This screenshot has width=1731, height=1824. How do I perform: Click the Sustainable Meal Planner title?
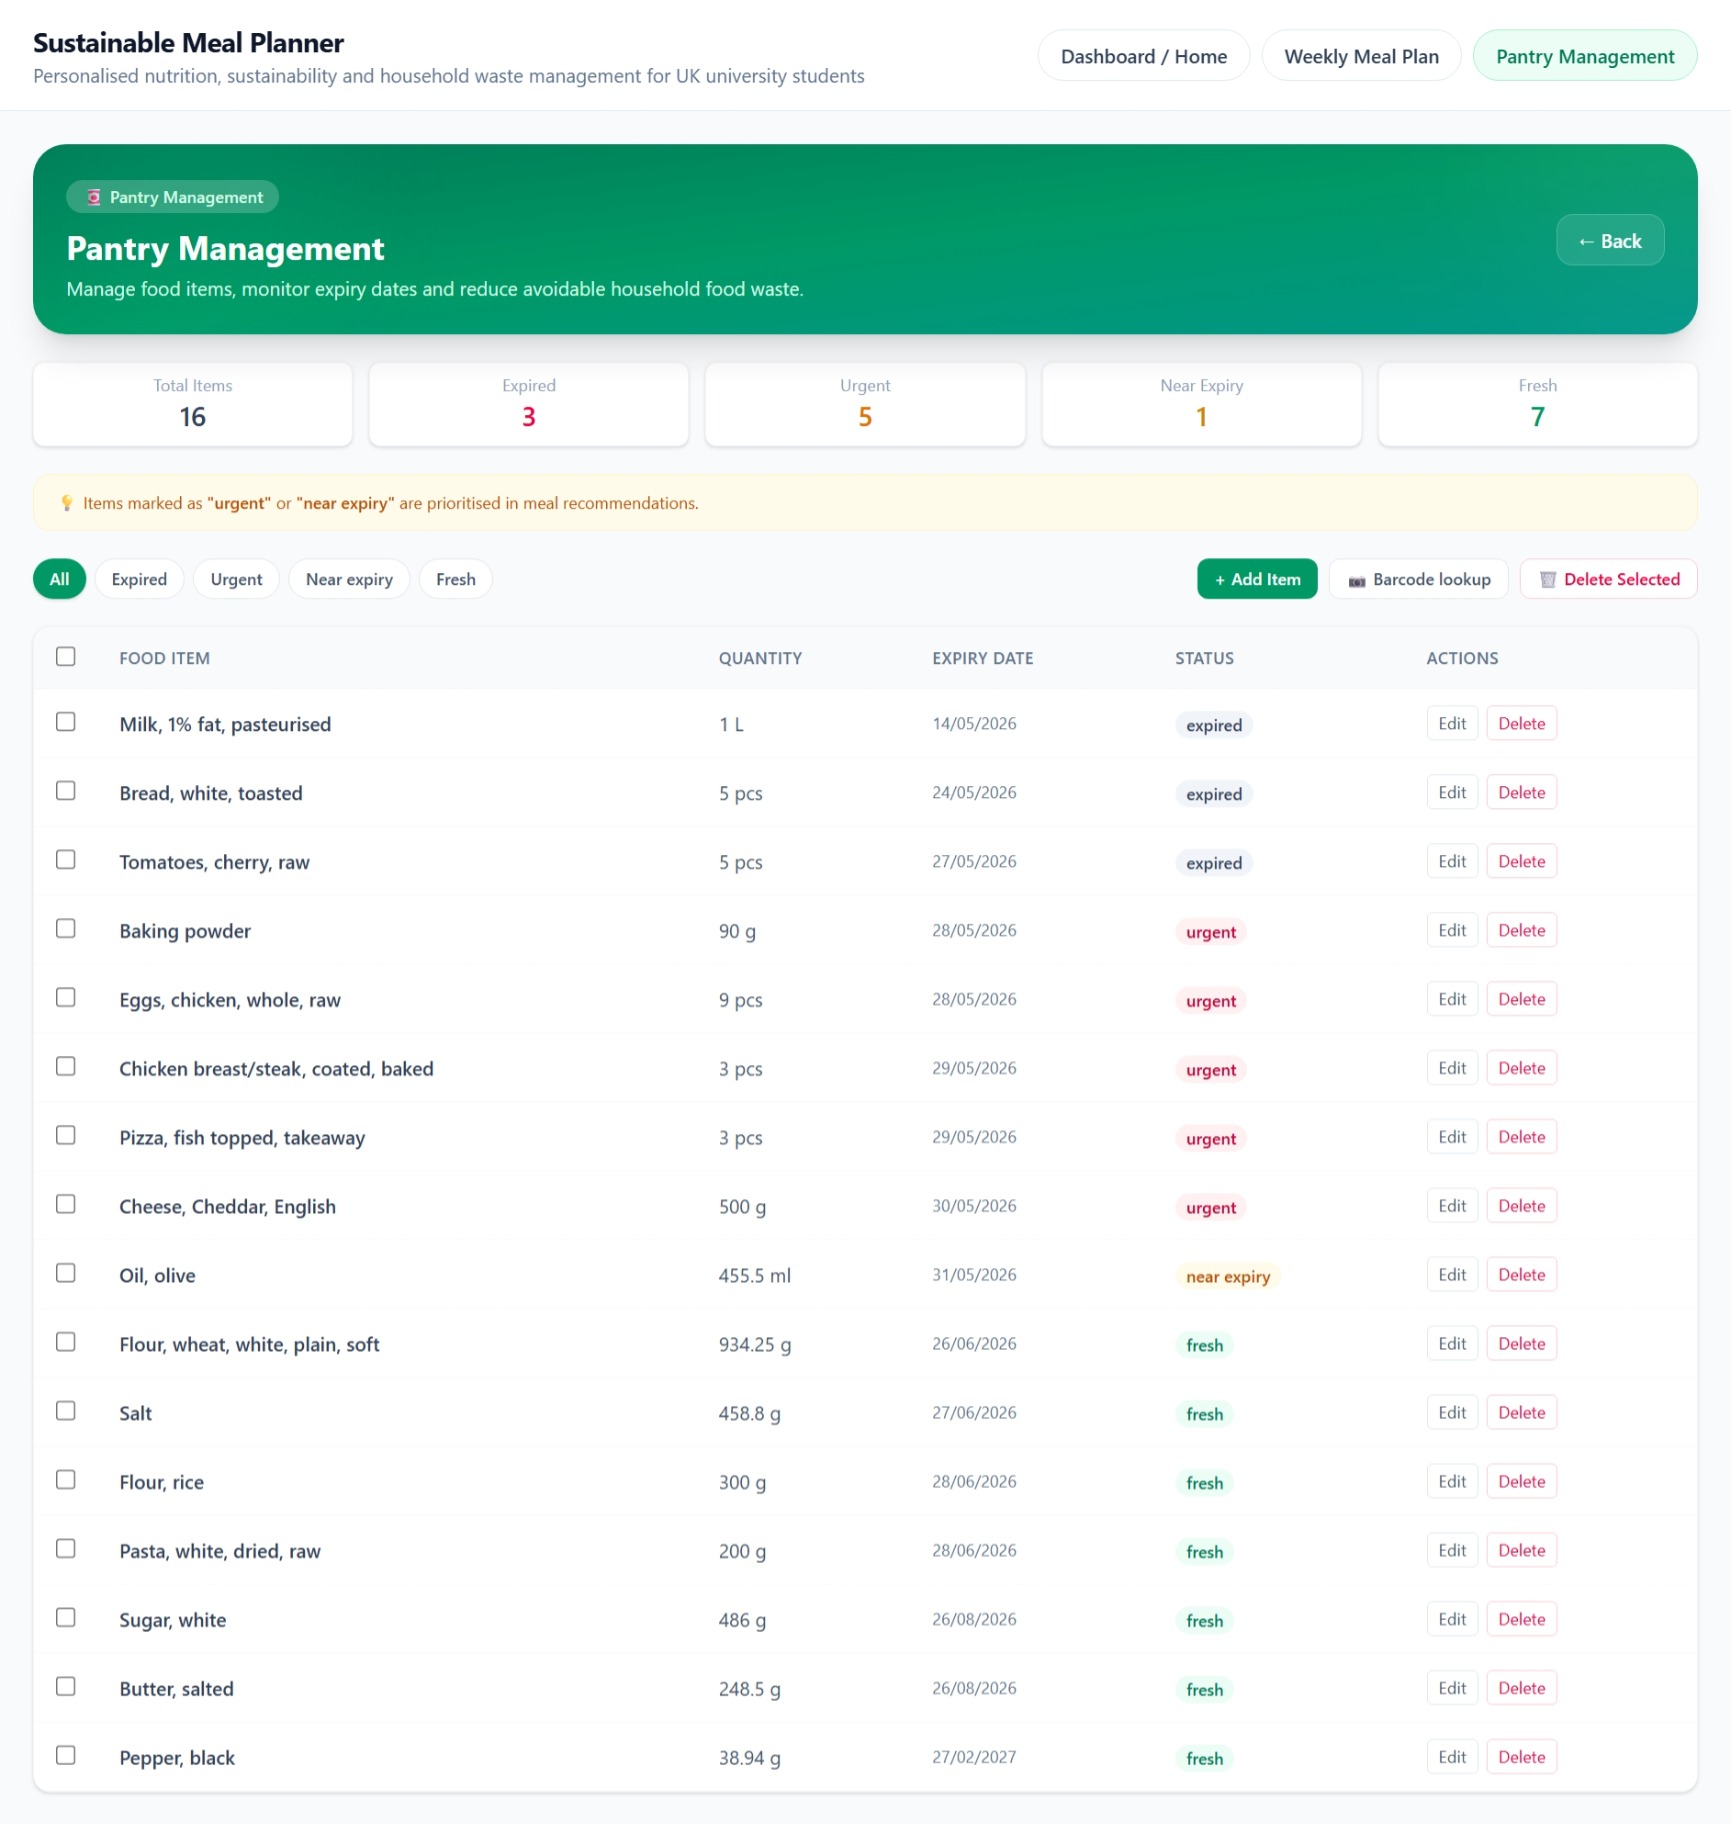coord(188,42)
